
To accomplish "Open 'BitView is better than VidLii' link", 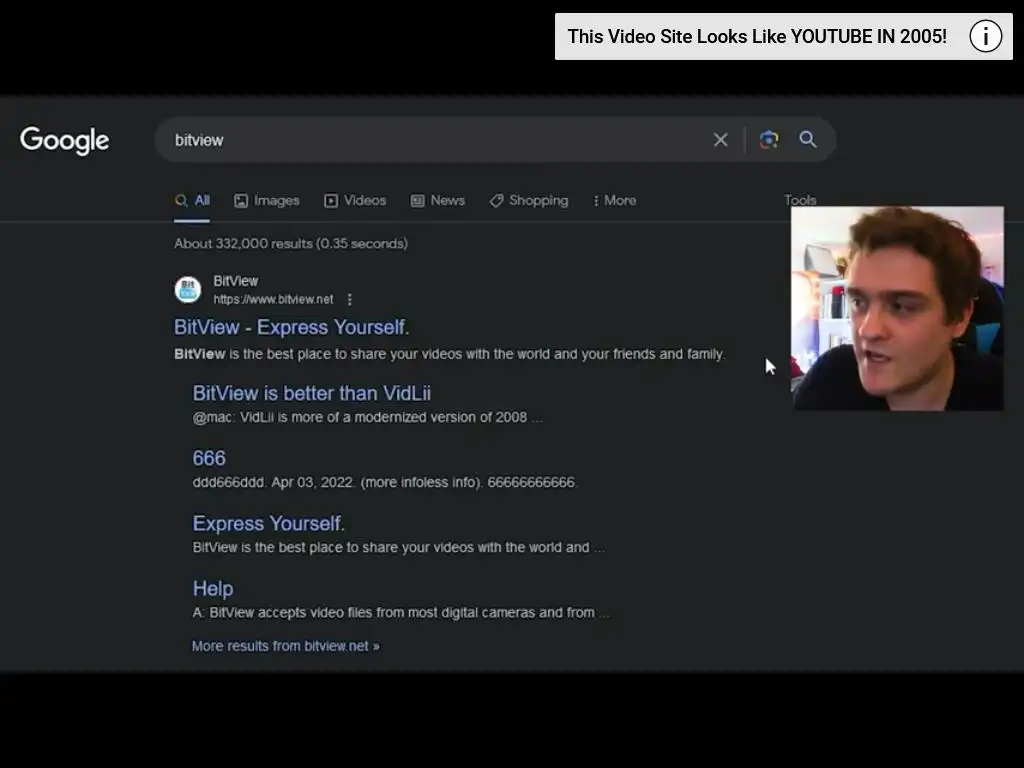I will 312,393.
